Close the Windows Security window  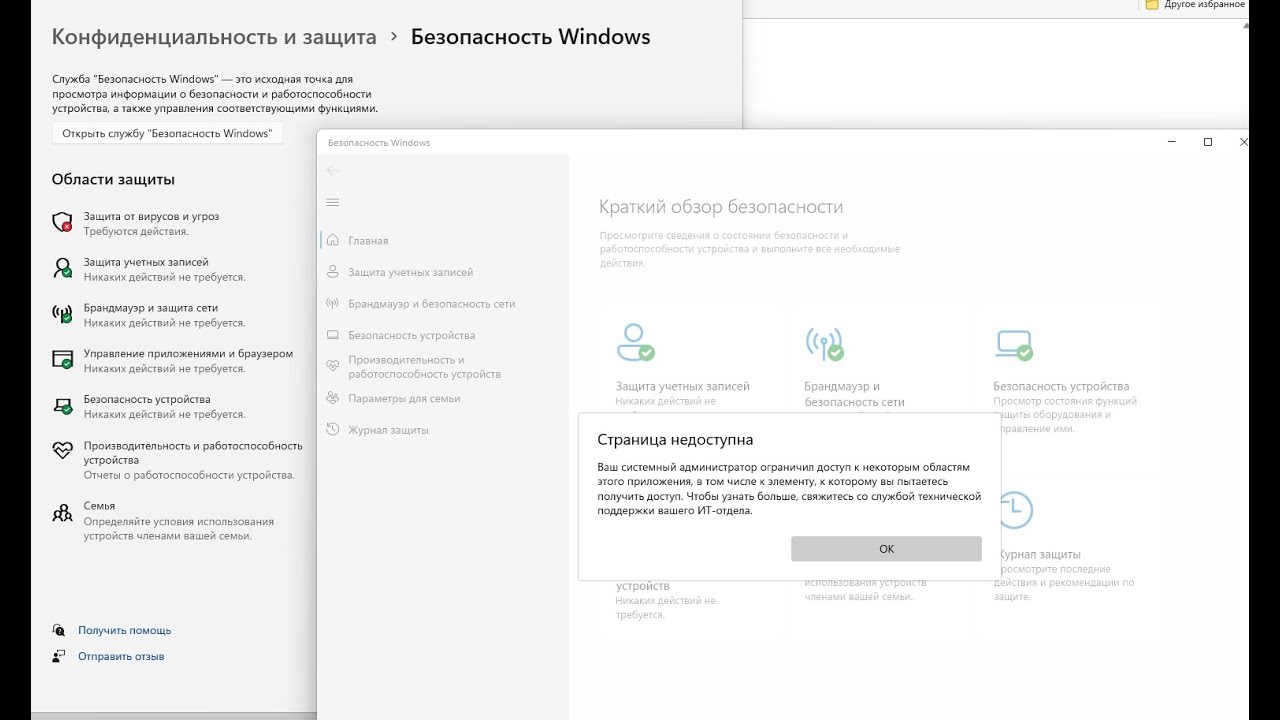point(1243,142)
